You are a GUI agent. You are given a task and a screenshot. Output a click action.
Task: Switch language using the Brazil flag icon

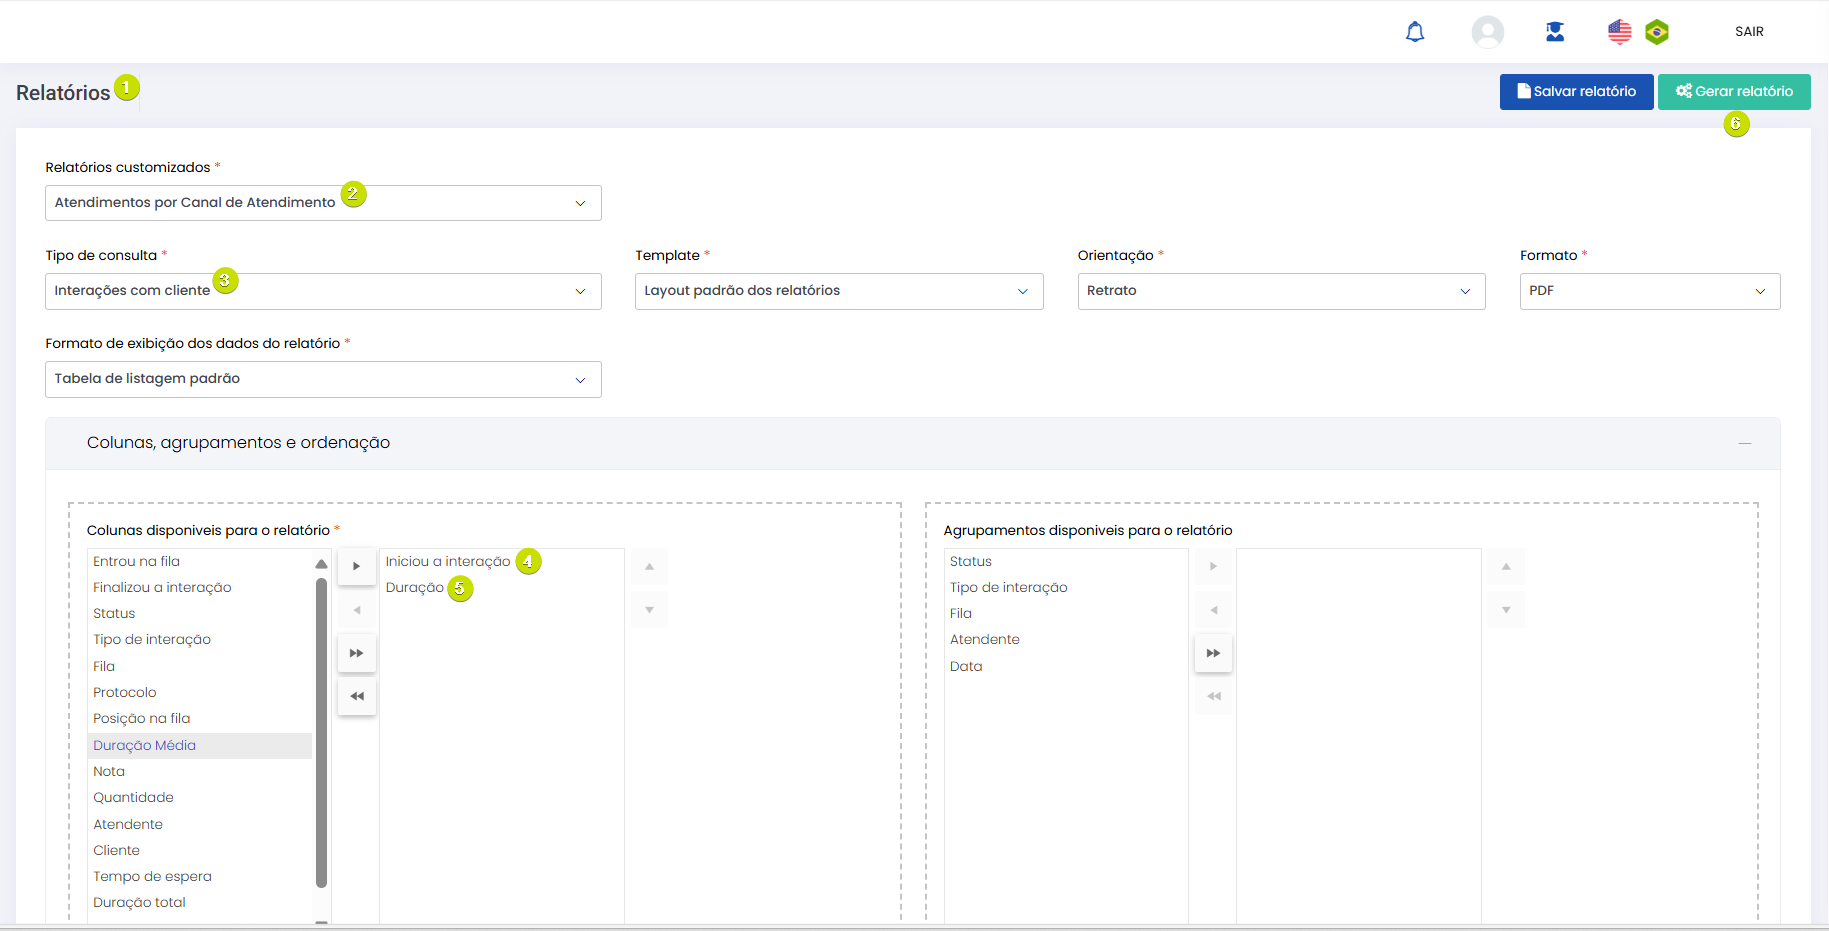[x=1657, y=32]
